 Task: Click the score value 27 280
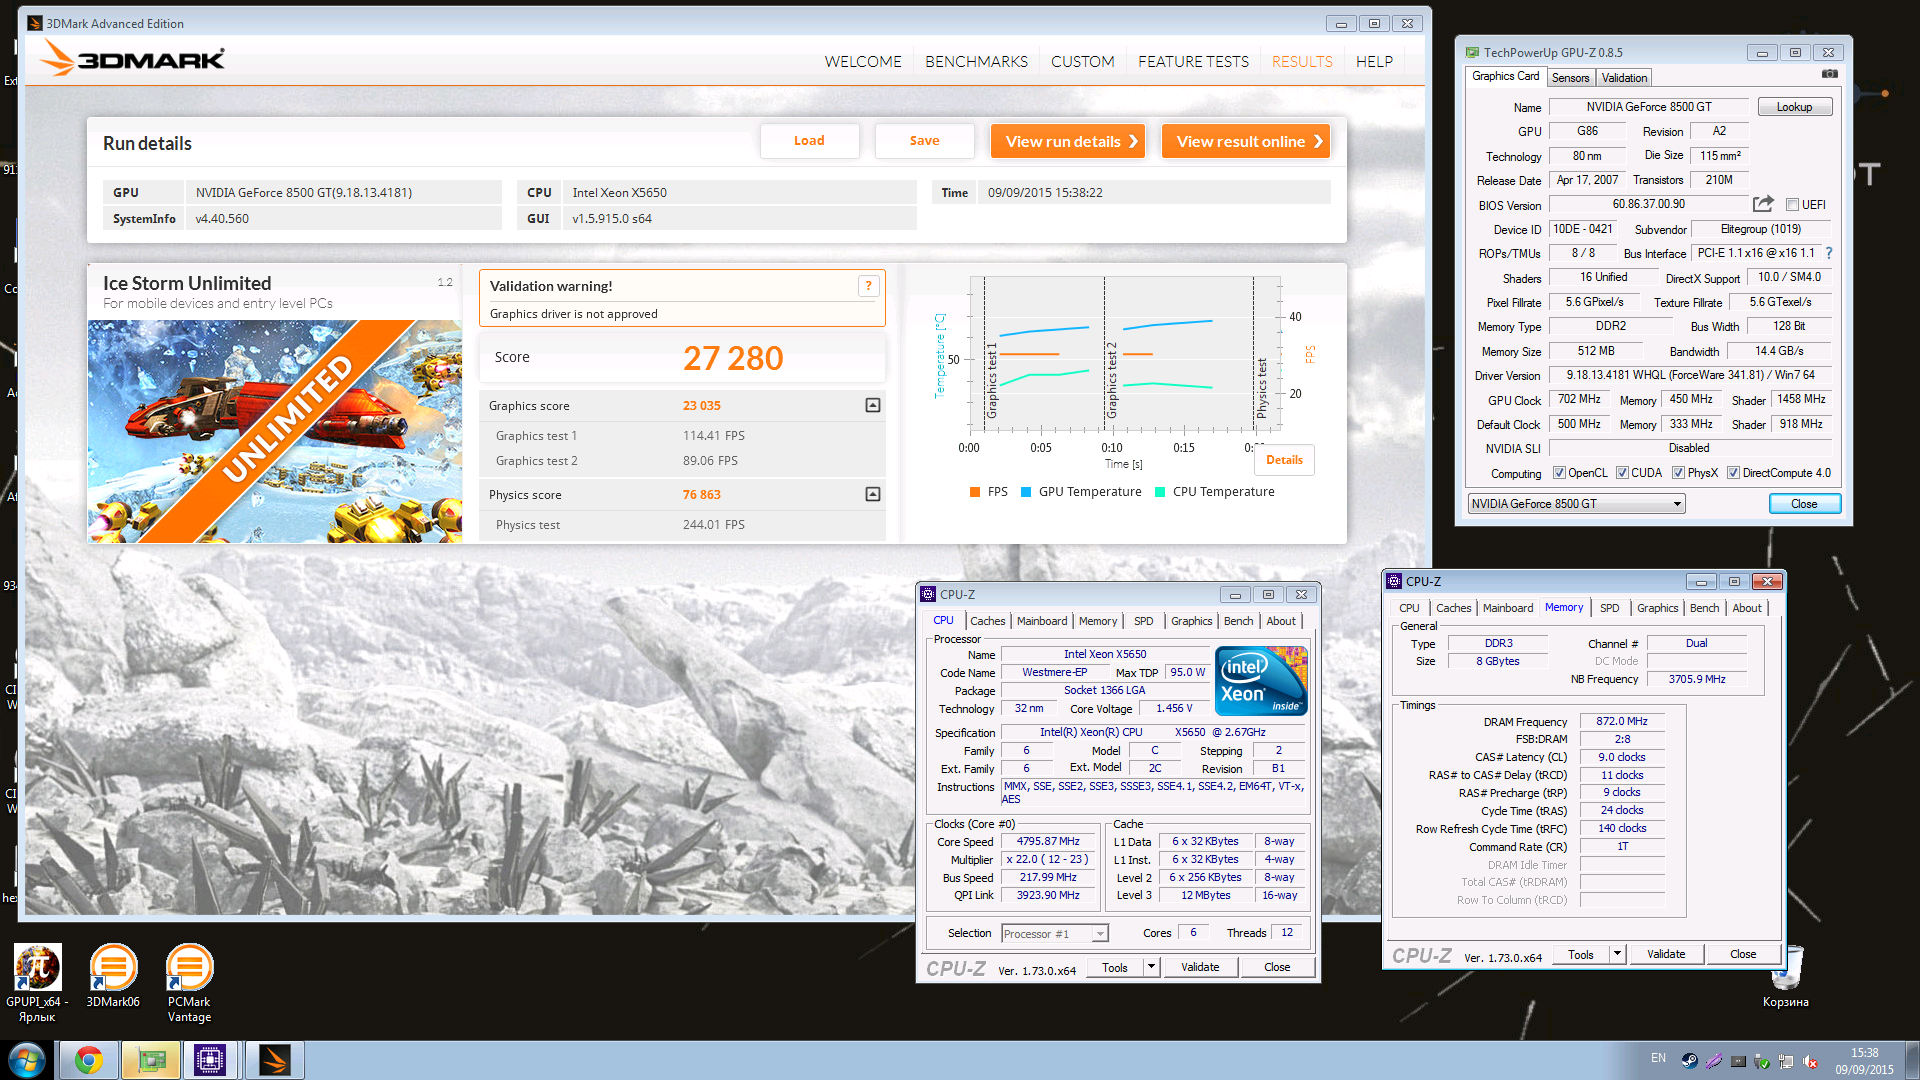[733, 358]
